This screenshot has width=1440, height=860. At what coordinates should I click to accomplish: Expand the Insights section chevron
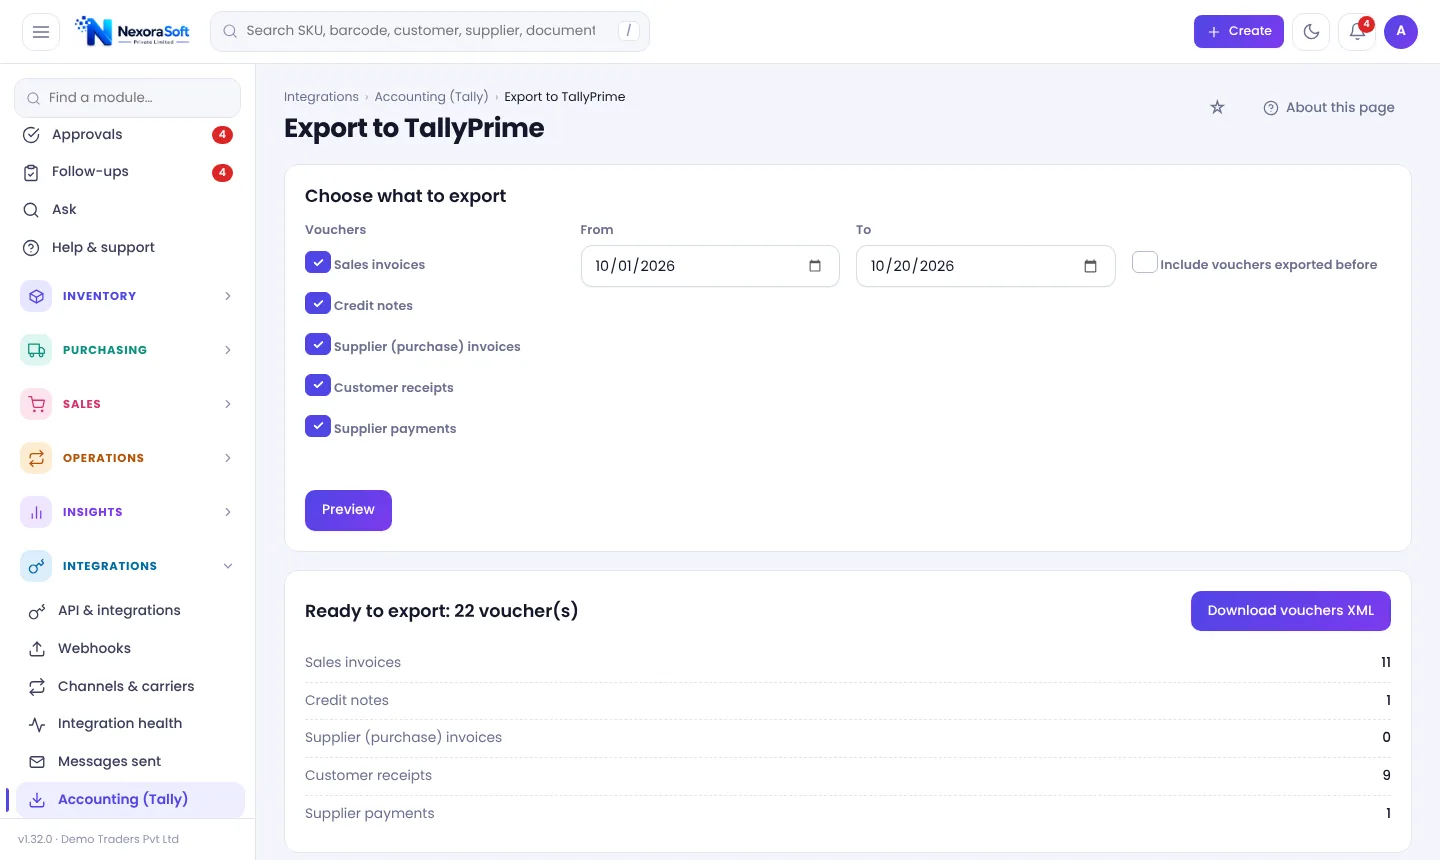pos(228,512)
